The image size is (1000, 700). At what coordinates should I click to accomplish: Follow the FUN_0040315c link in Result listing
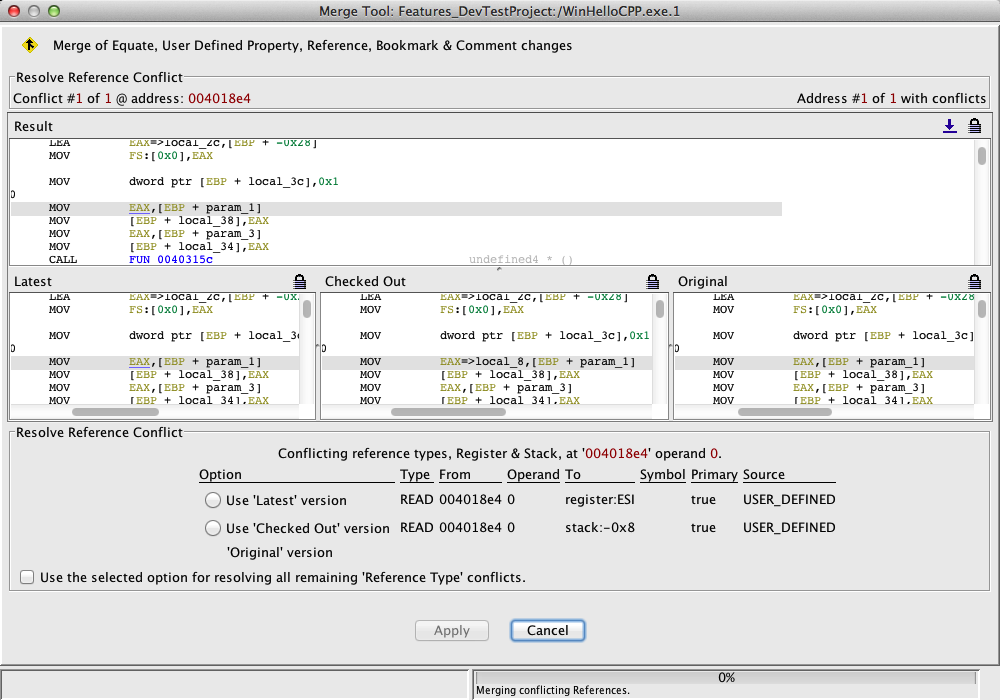171,260
